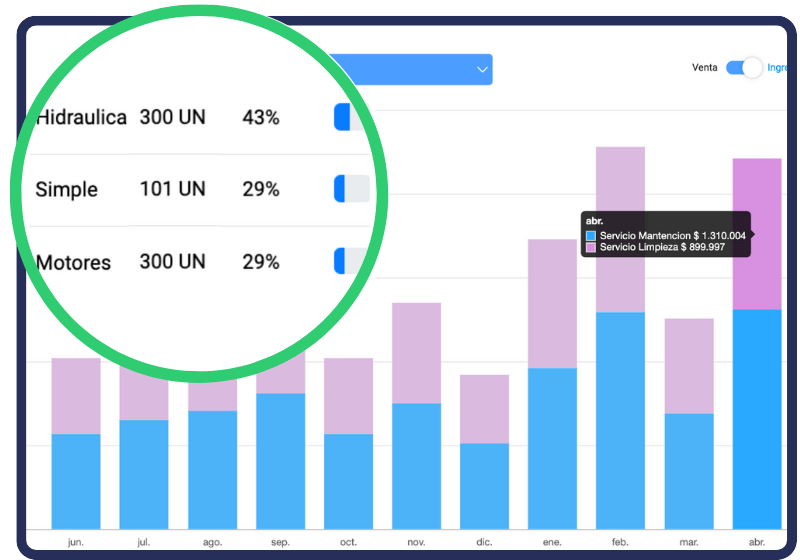Select the Hidraulica row label
800x560 pixels.
81,117
